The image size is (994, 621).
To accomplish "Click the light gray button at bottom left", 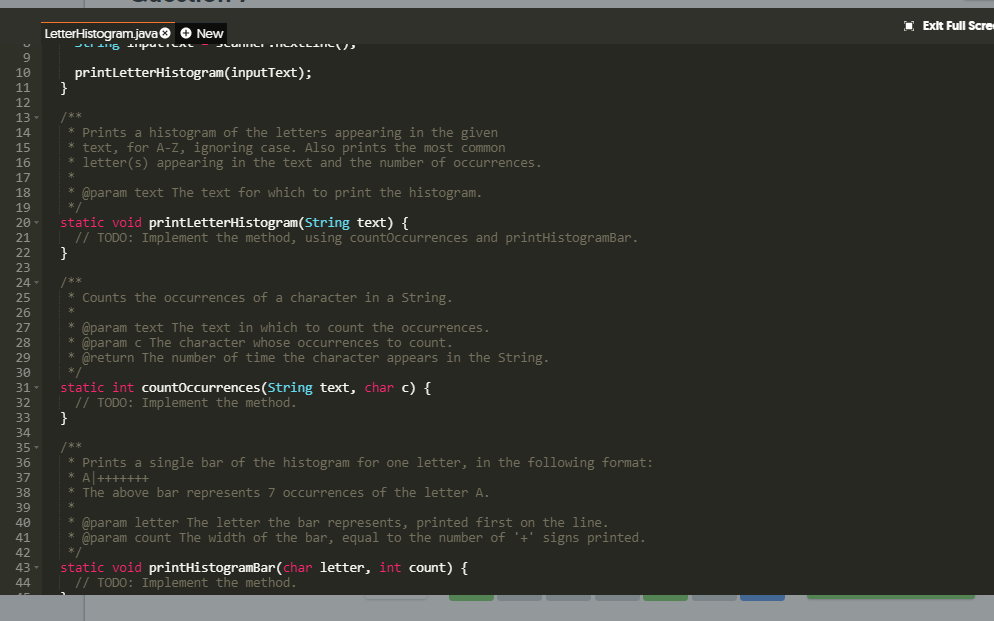I will point(397,598).
